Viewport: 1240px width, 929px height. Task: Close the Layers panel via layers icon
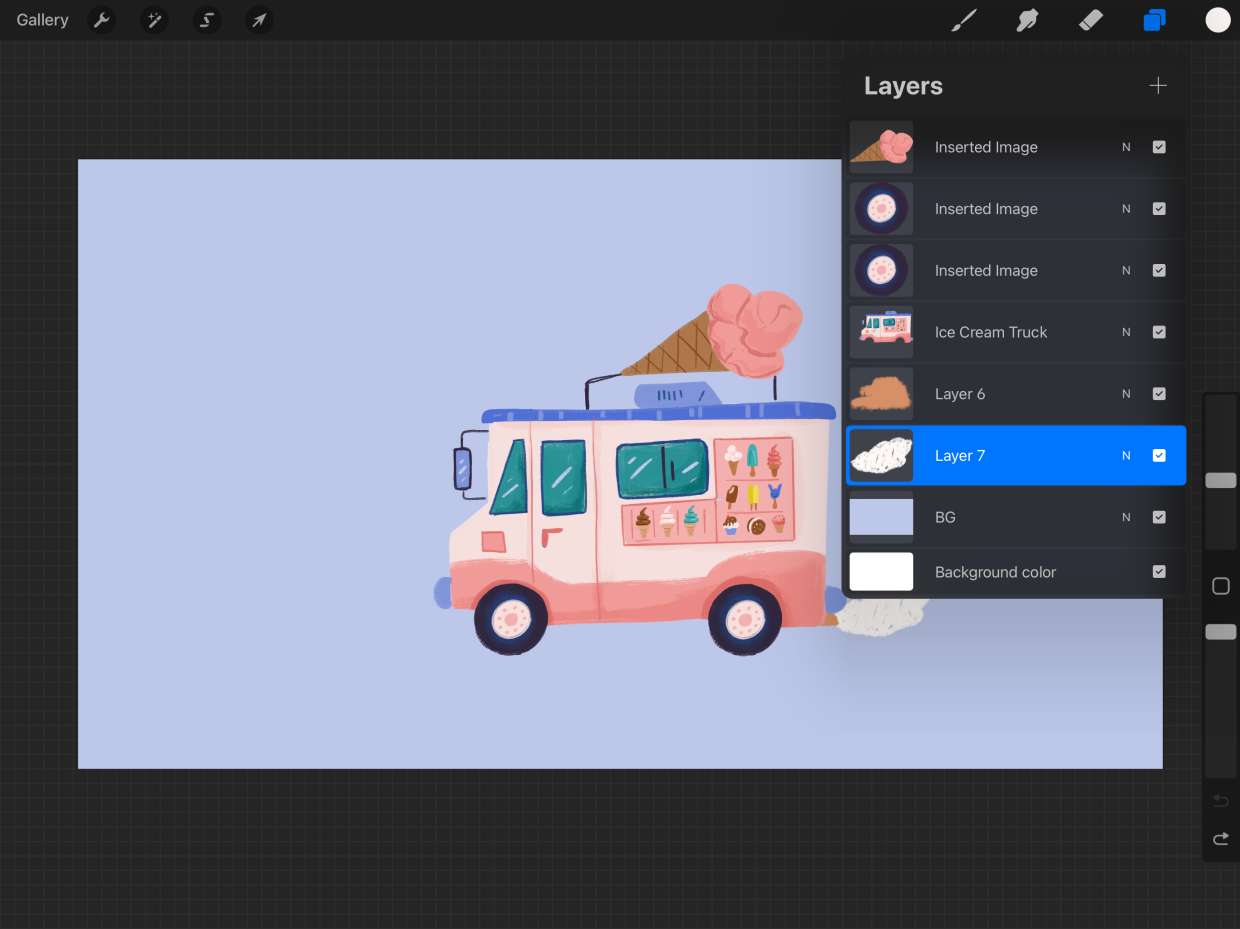[1154, 20]
